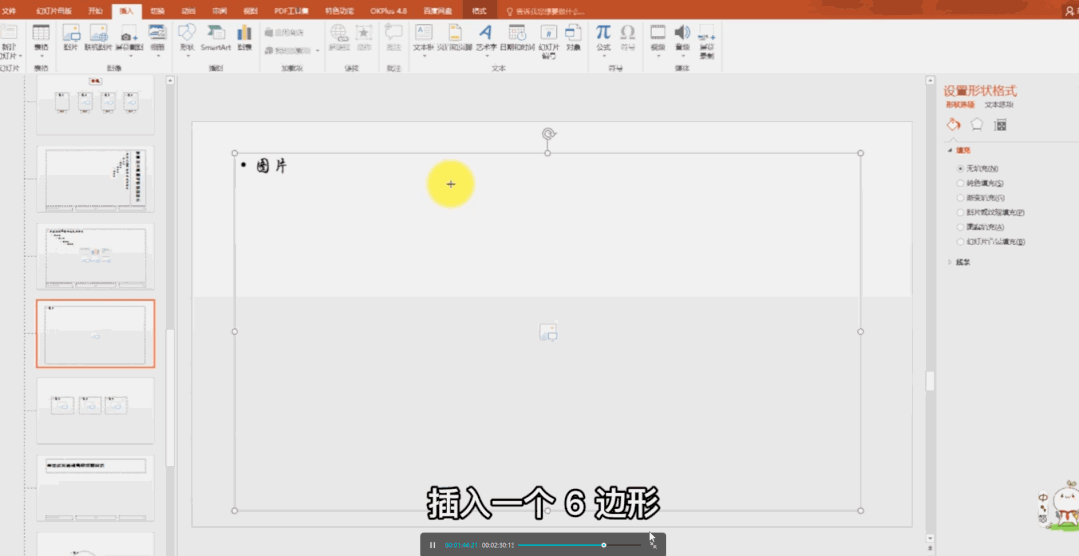Select No fill (无填充) radio button
Screen dimensions: 1079x556
coord(961,169)
